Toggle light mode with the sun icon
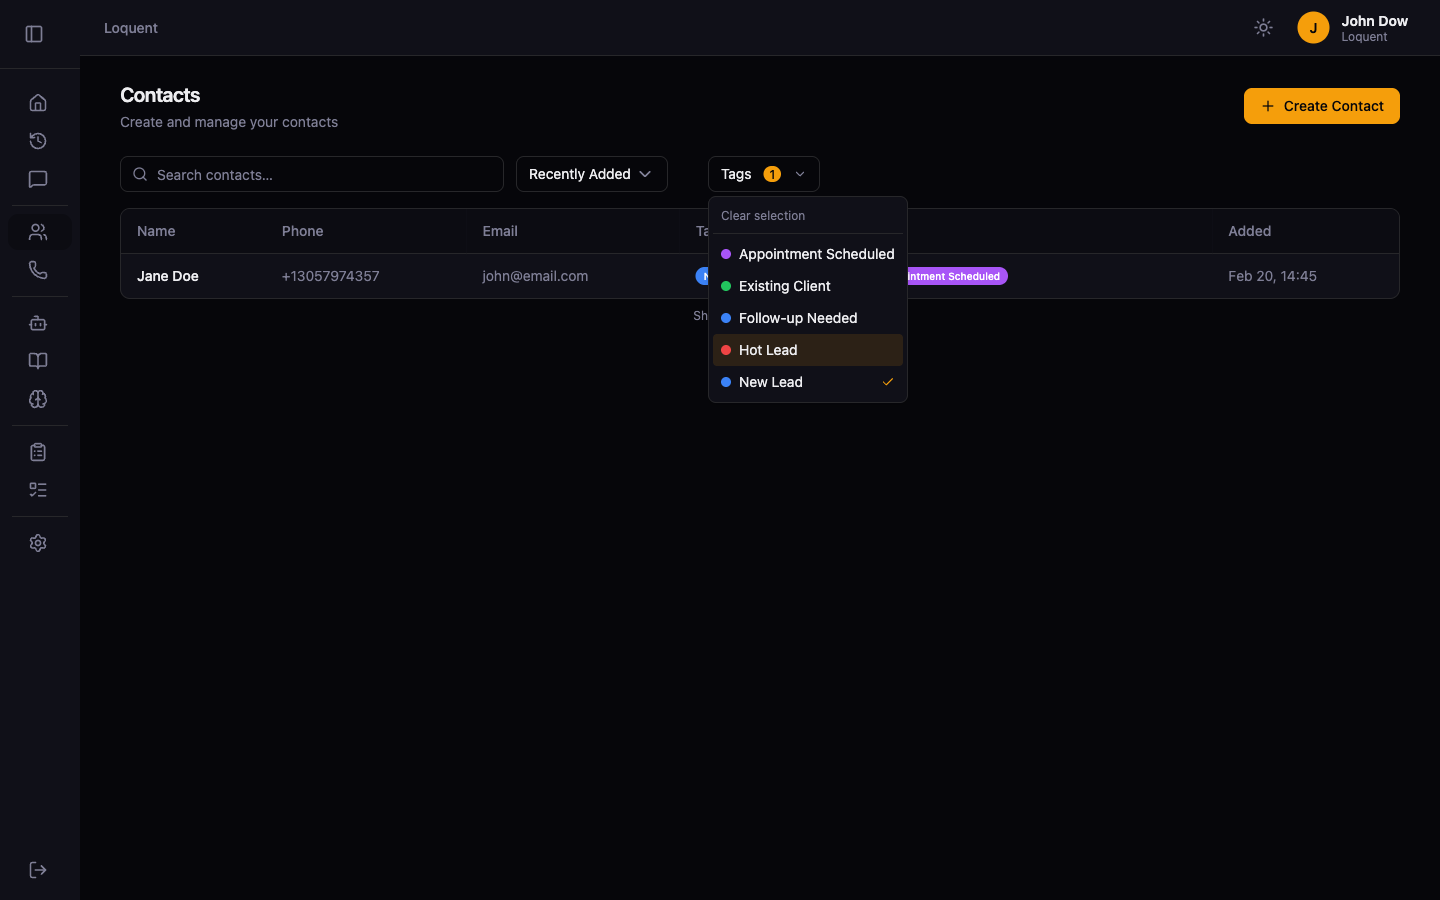 point(1262,27)
